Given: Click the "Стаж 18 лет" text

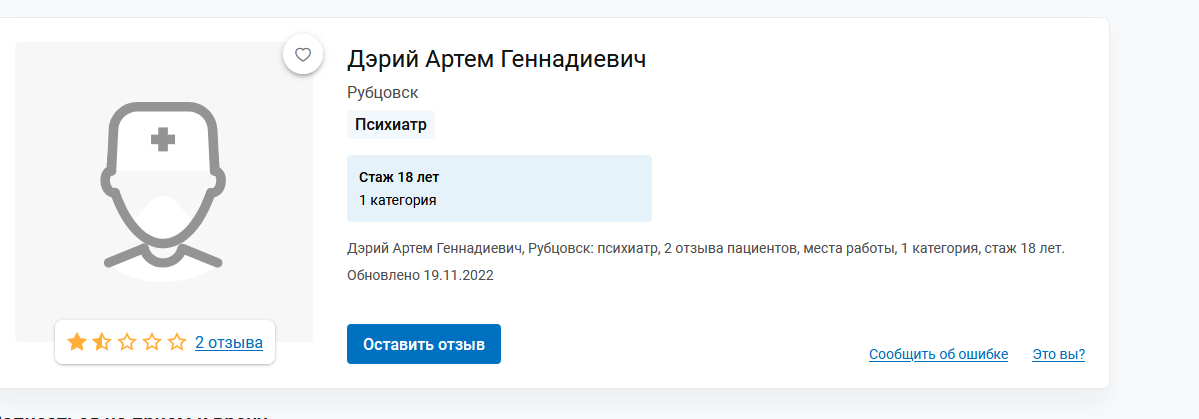Looking at the screenshot, I should coord(399,177).
